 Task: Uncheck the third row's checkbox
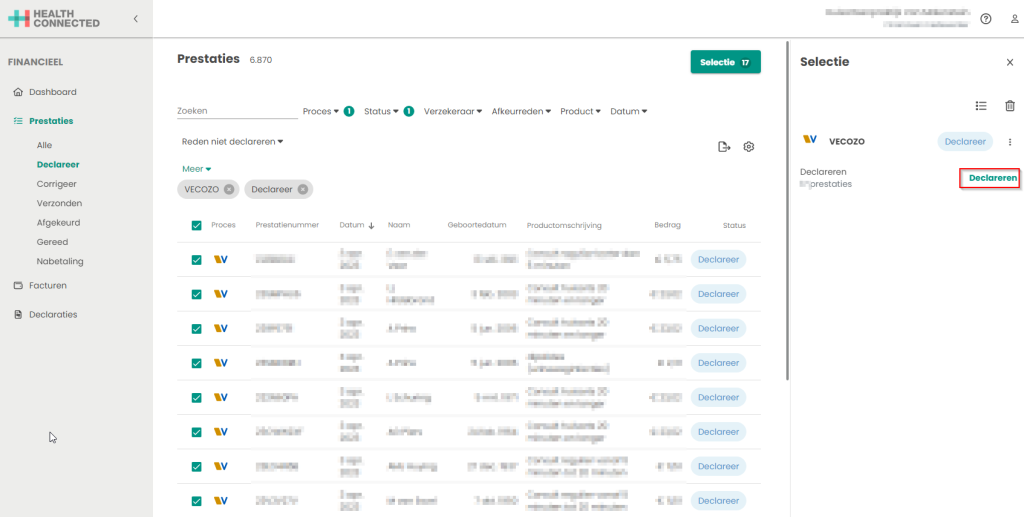point(196,329)
